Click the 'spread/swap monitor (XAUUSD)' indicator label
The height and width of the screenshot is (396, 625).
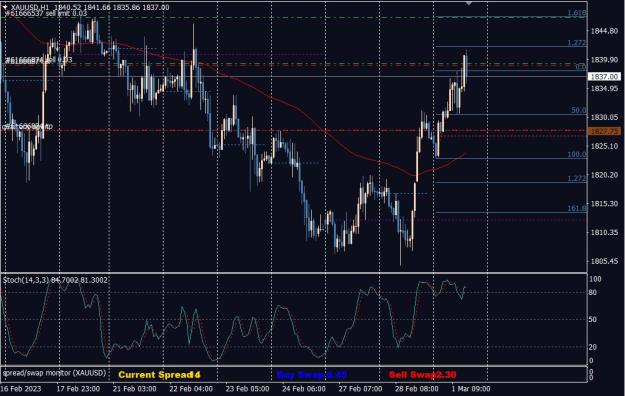coord(55,373)
